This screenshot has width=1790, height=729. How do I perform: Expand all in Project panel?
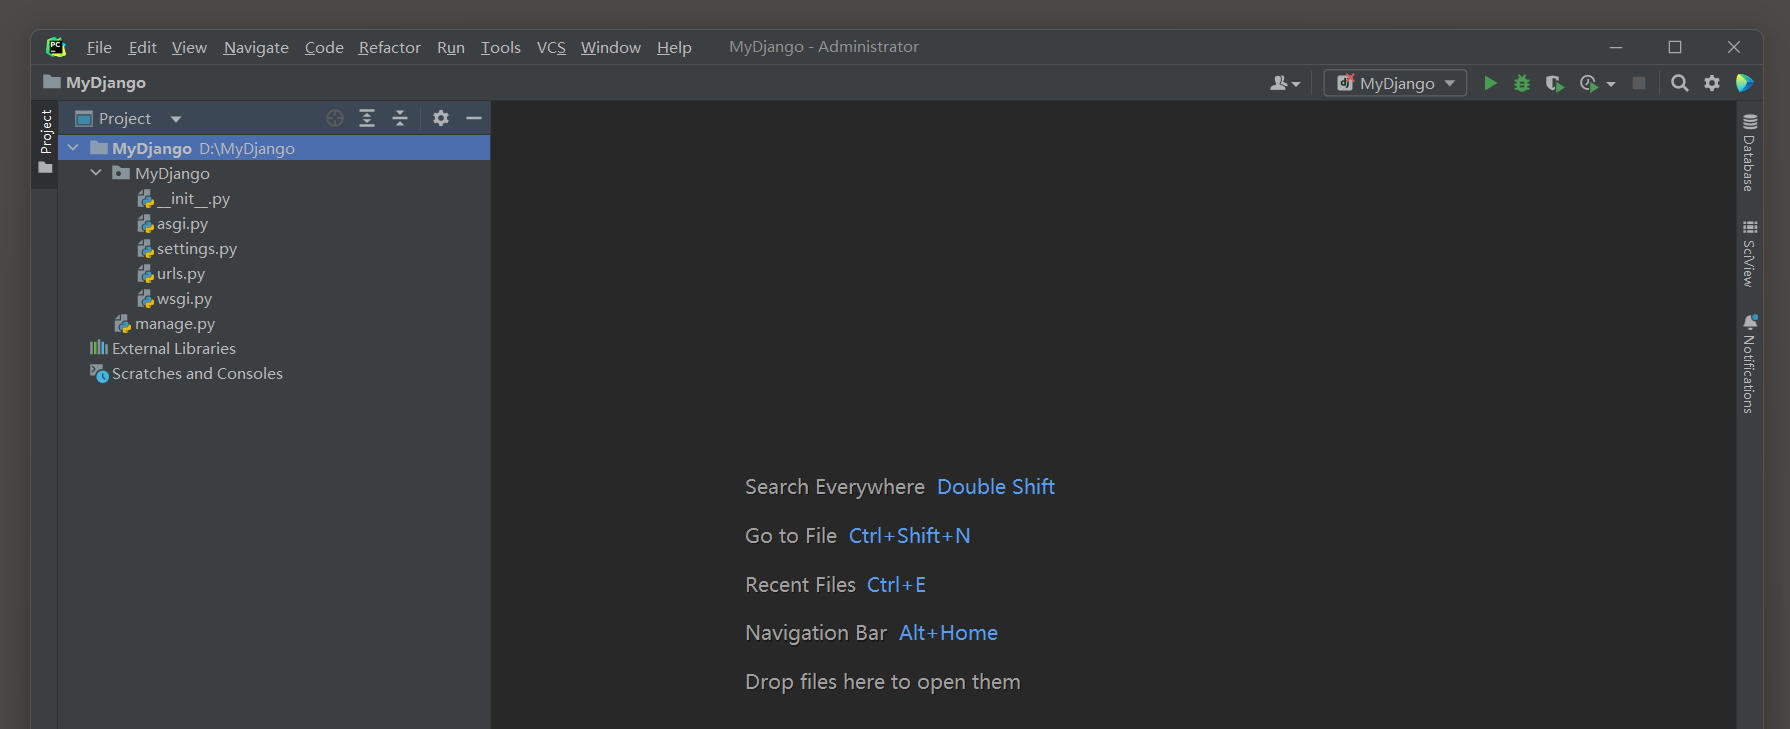(x=367, y=118)
